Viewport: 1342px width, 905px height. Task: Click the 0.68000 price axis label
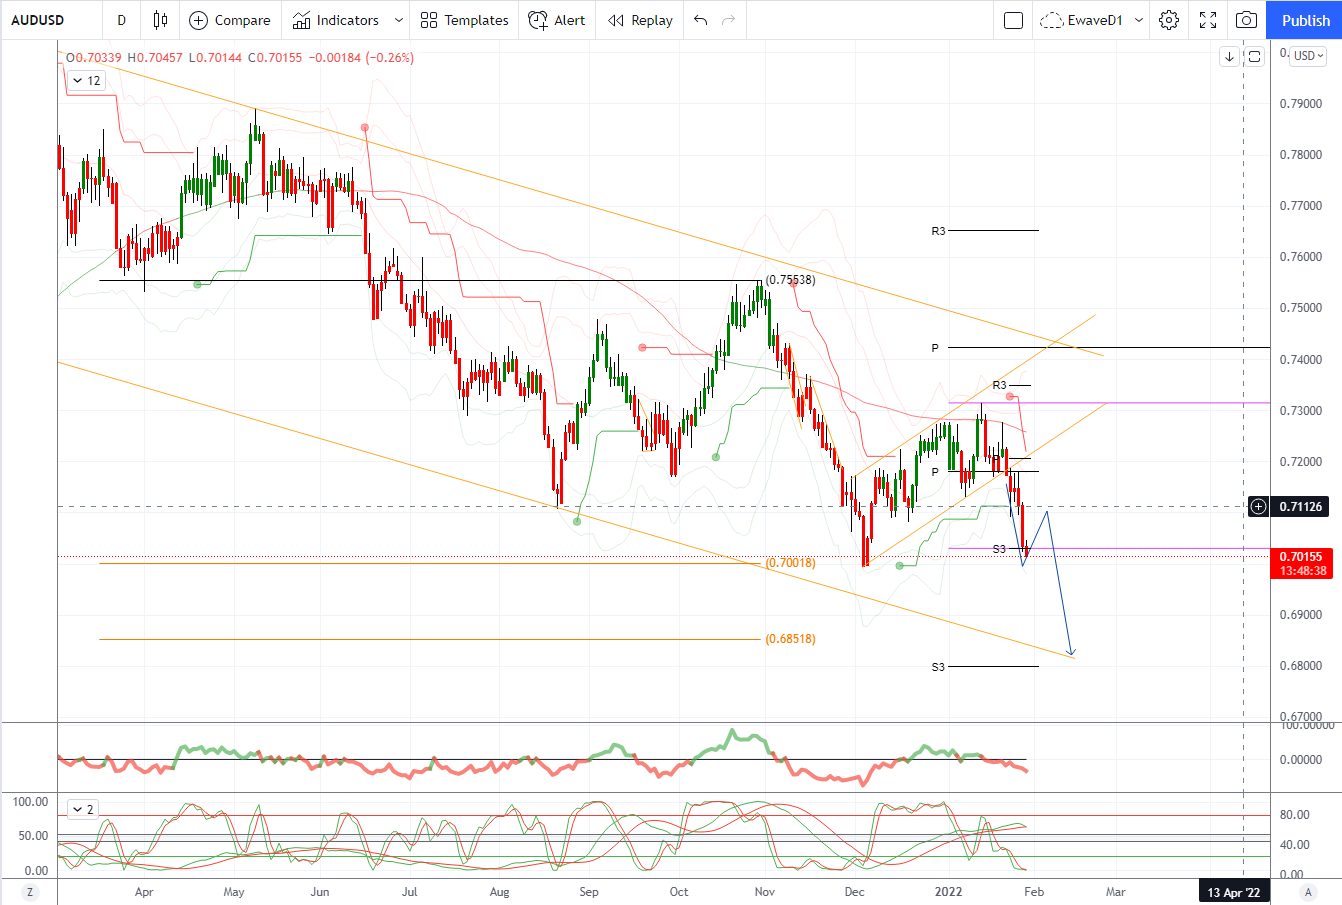pos(1301,666)
